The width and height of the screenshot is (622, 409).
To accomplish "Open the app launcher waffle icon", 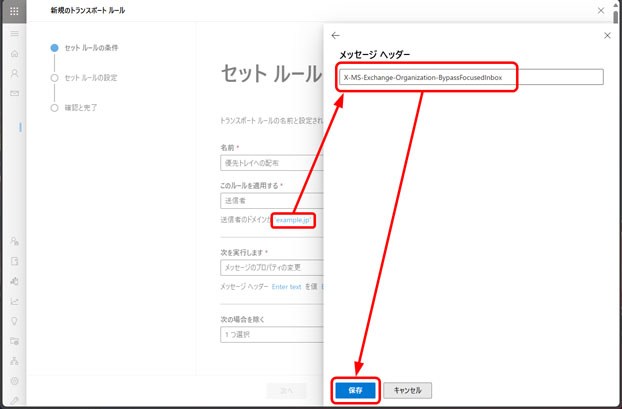I will pos(14,11).
